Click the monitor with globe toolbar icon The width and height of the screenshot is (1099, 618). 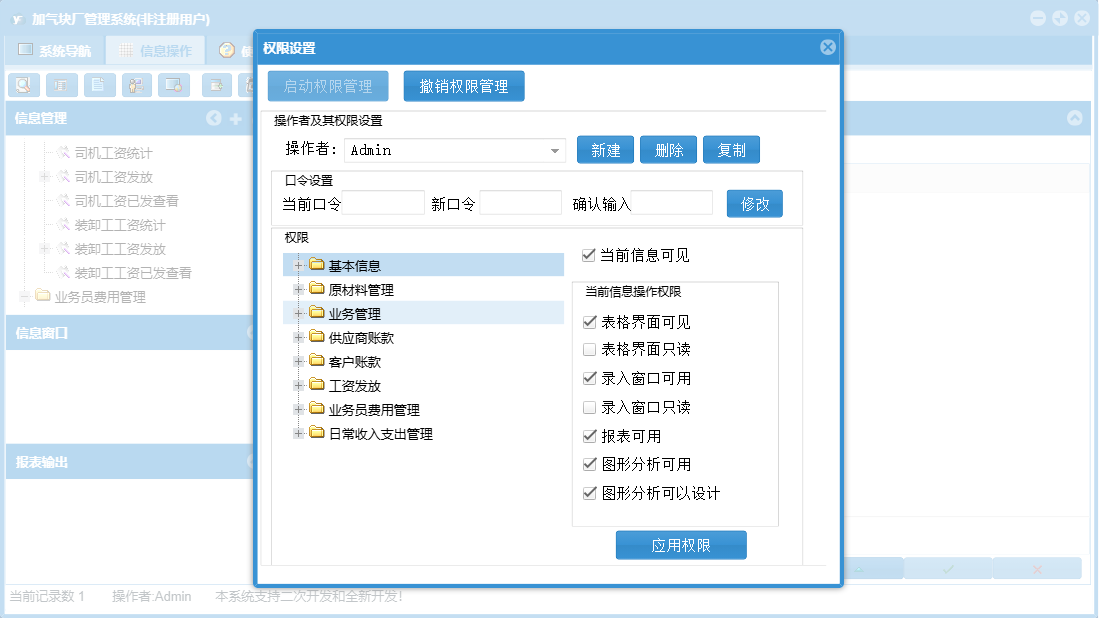[174, 85]
